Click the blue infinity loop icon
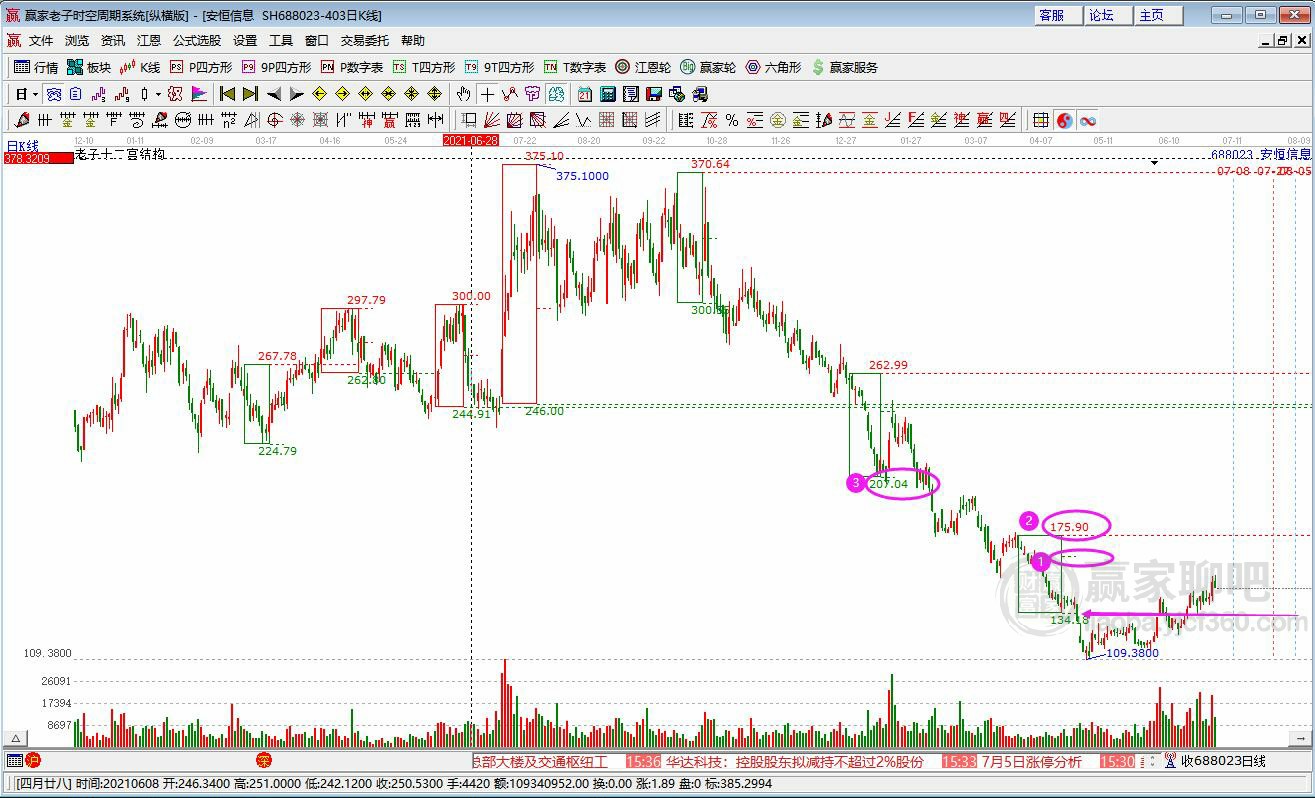1315x798 pixels. pyautogui.click(x=1087, y=120)
